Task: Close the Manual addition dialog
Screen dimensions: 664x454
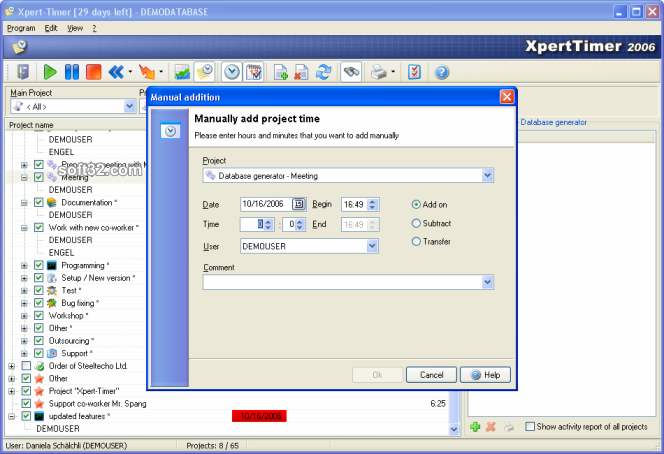Action: click(x=507, y=97)
